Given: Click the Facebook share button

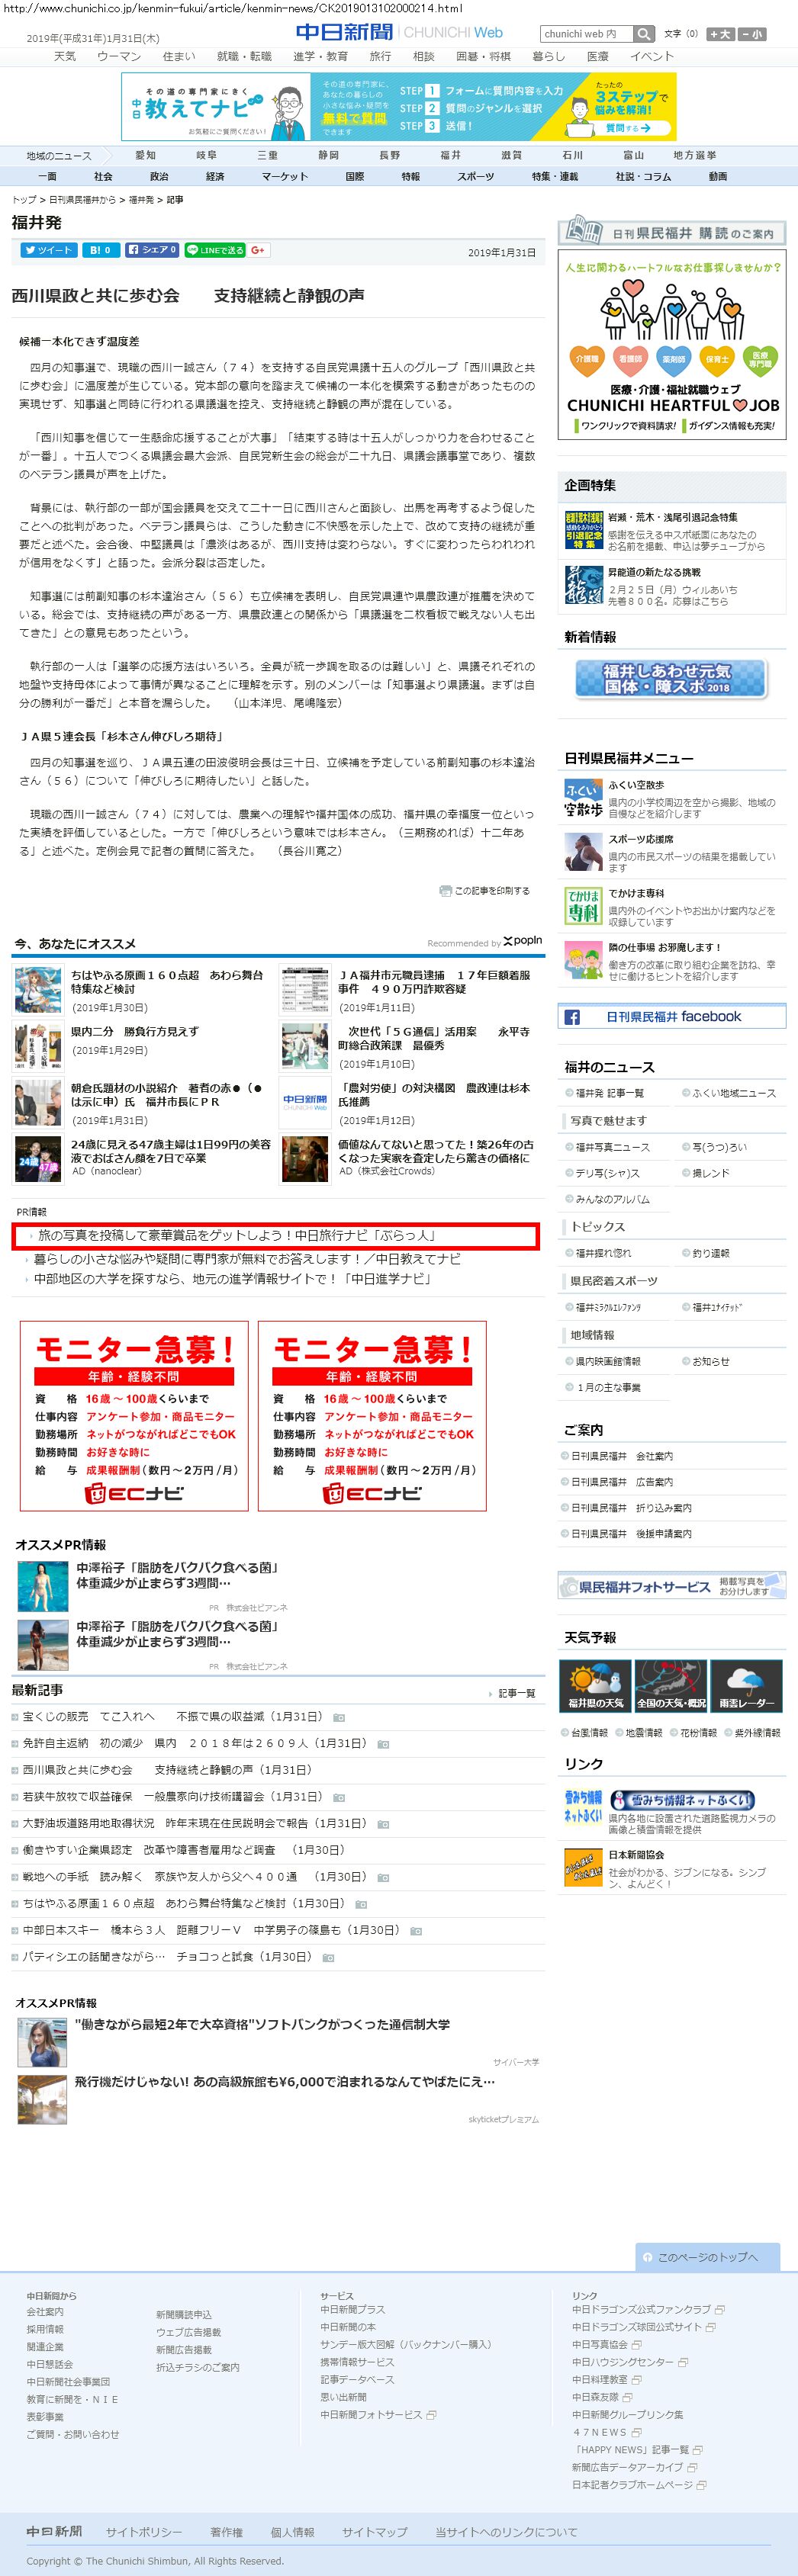Looking at the screenshot, I should tap(152, 250).
